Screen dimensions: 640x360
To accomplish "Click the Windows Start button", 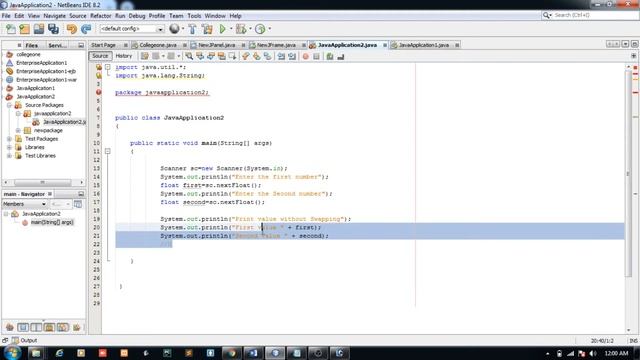I will point(12,353).
